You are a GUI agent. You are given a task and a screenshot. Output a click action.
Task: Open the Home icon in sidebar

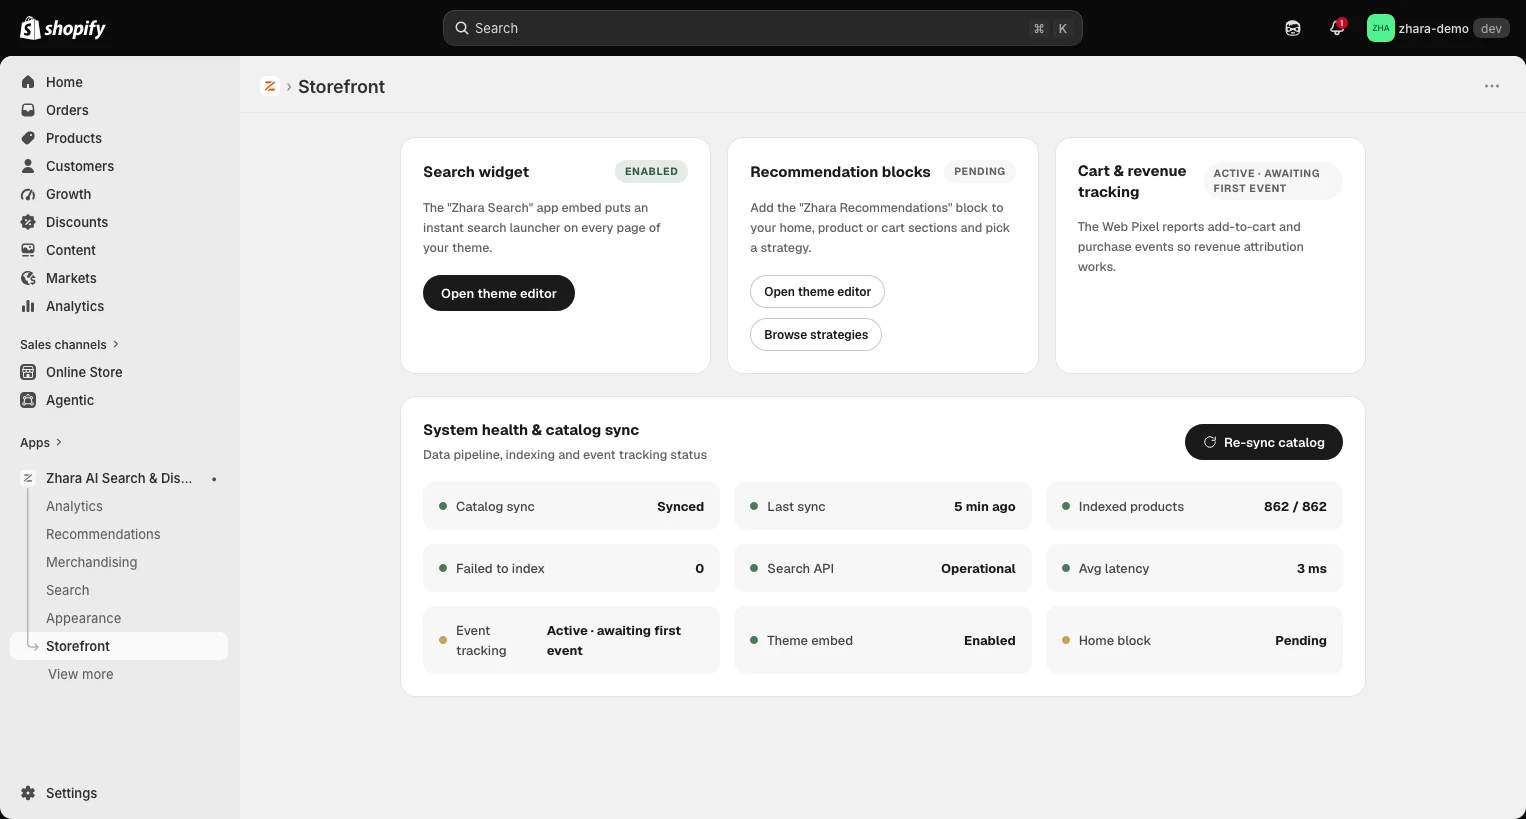[28, 82]
